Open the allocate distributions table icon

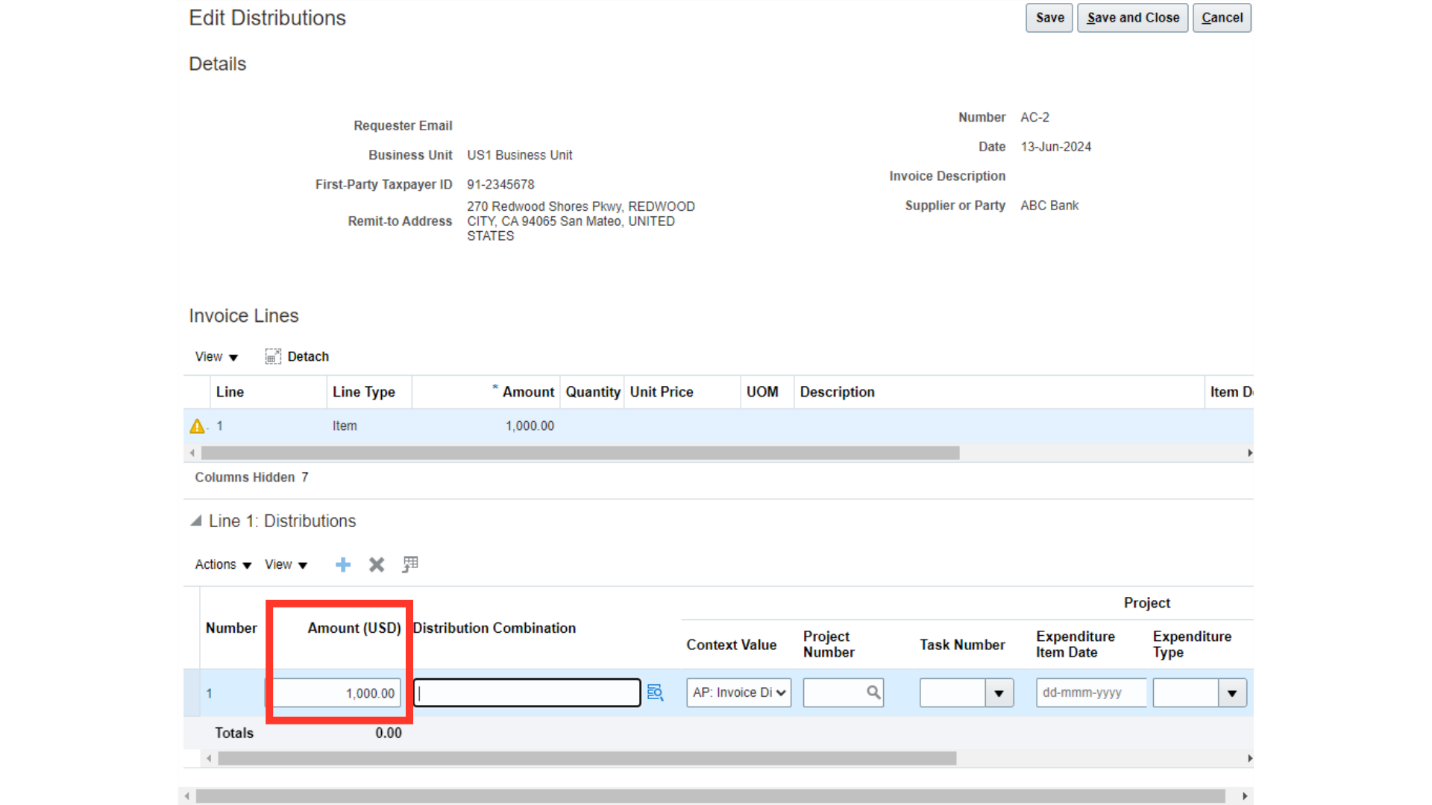coord(410,565)
